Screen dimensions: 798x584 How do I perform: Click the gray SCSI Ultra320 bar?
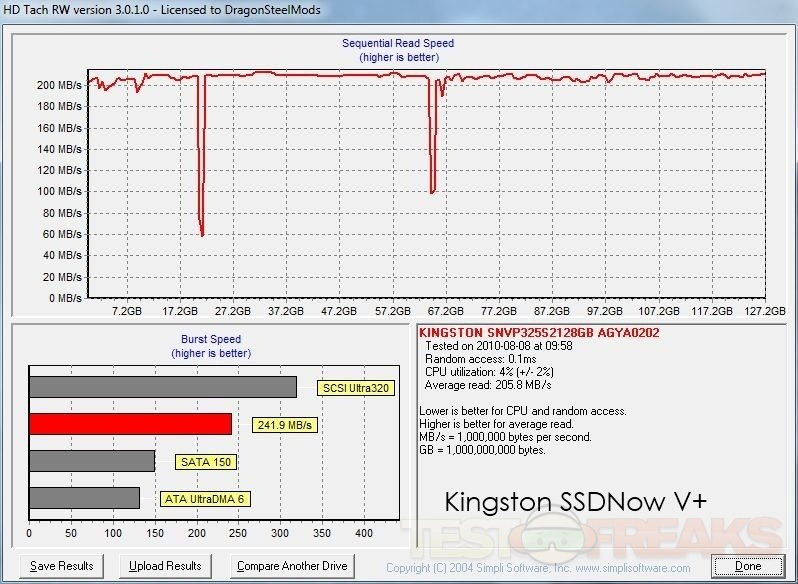click(x=162, y=387)
